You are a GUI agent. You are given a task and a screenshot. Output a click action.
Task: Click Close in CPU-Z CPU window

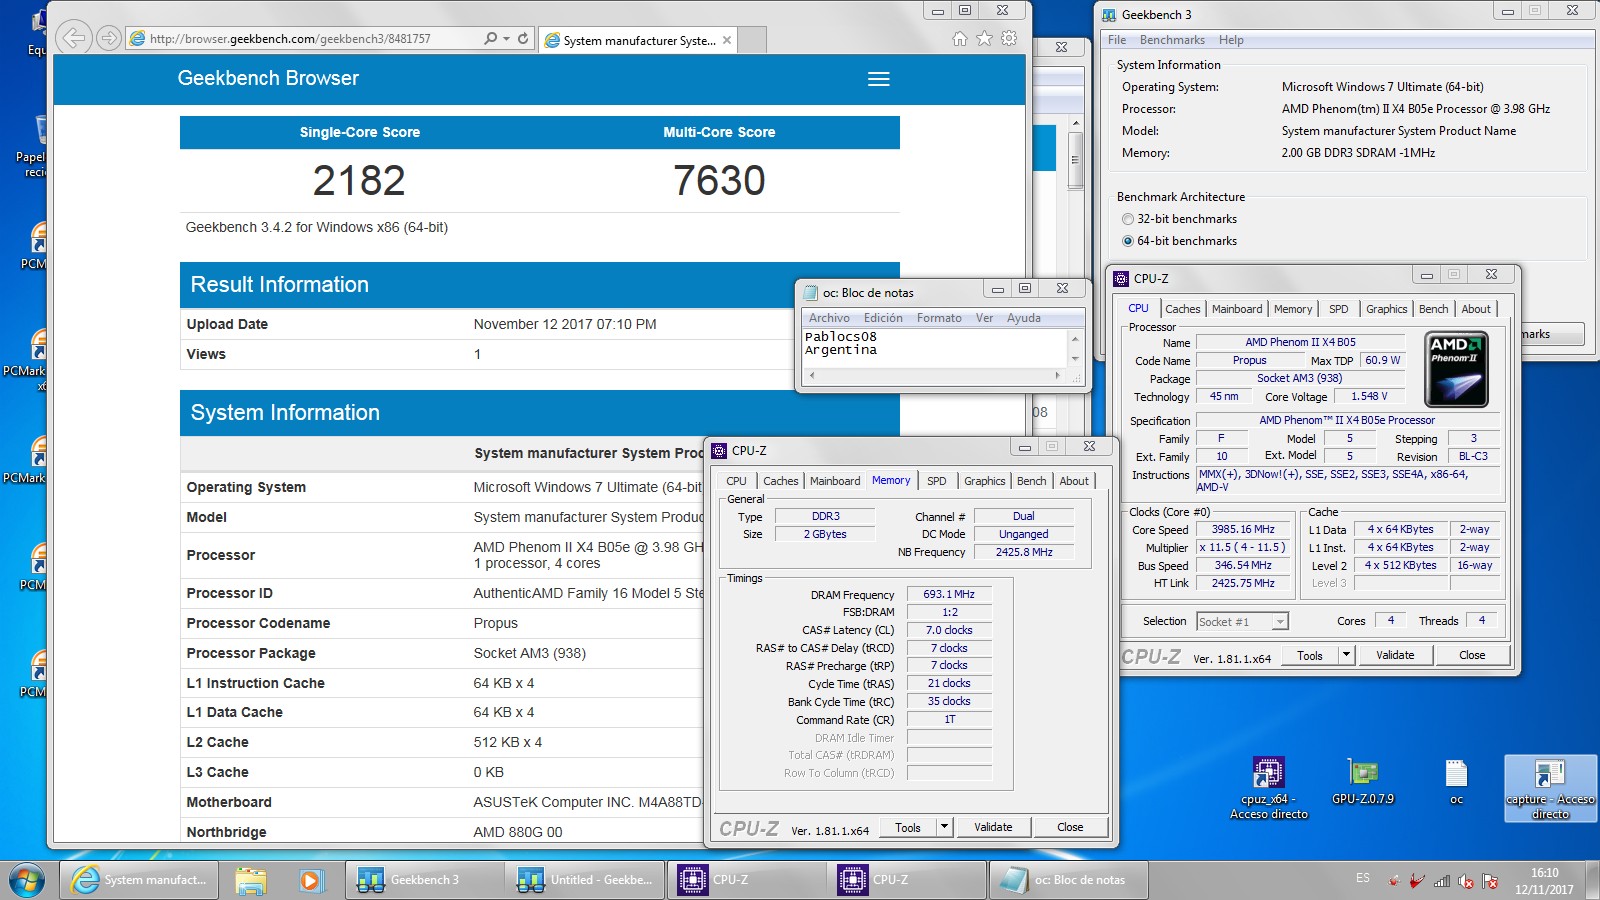click(x=1472, y=655)
